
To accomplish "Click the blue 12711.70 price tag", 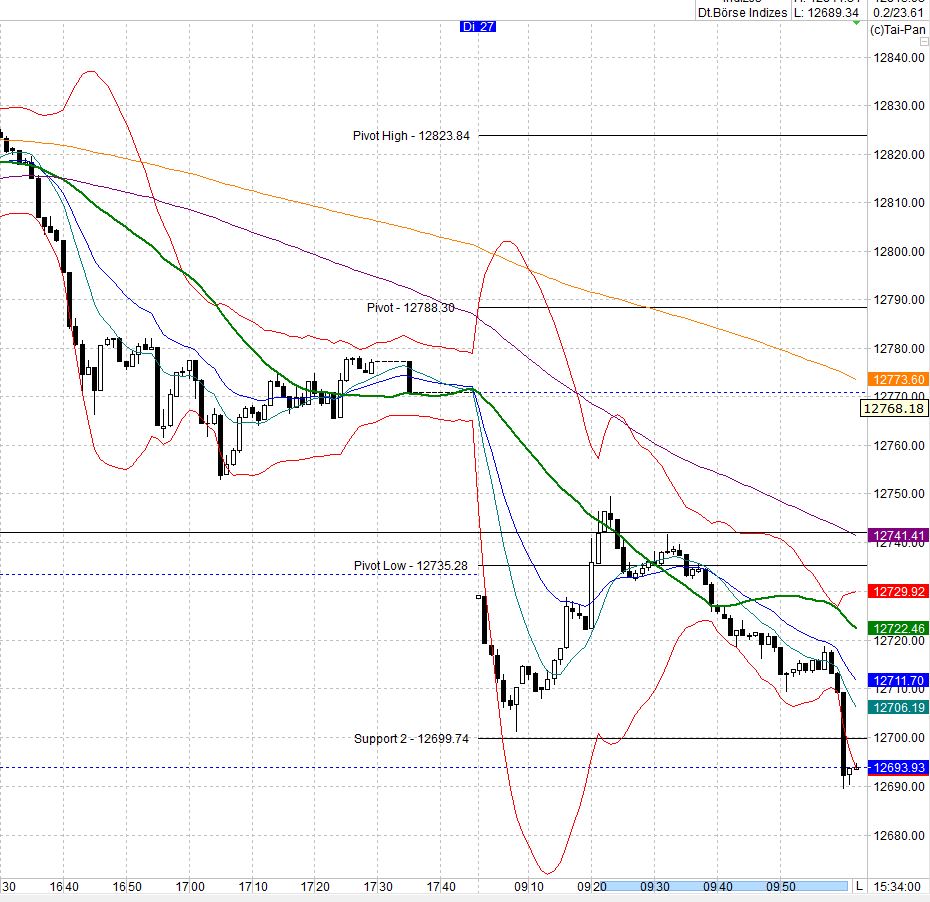I will [898, 680].
